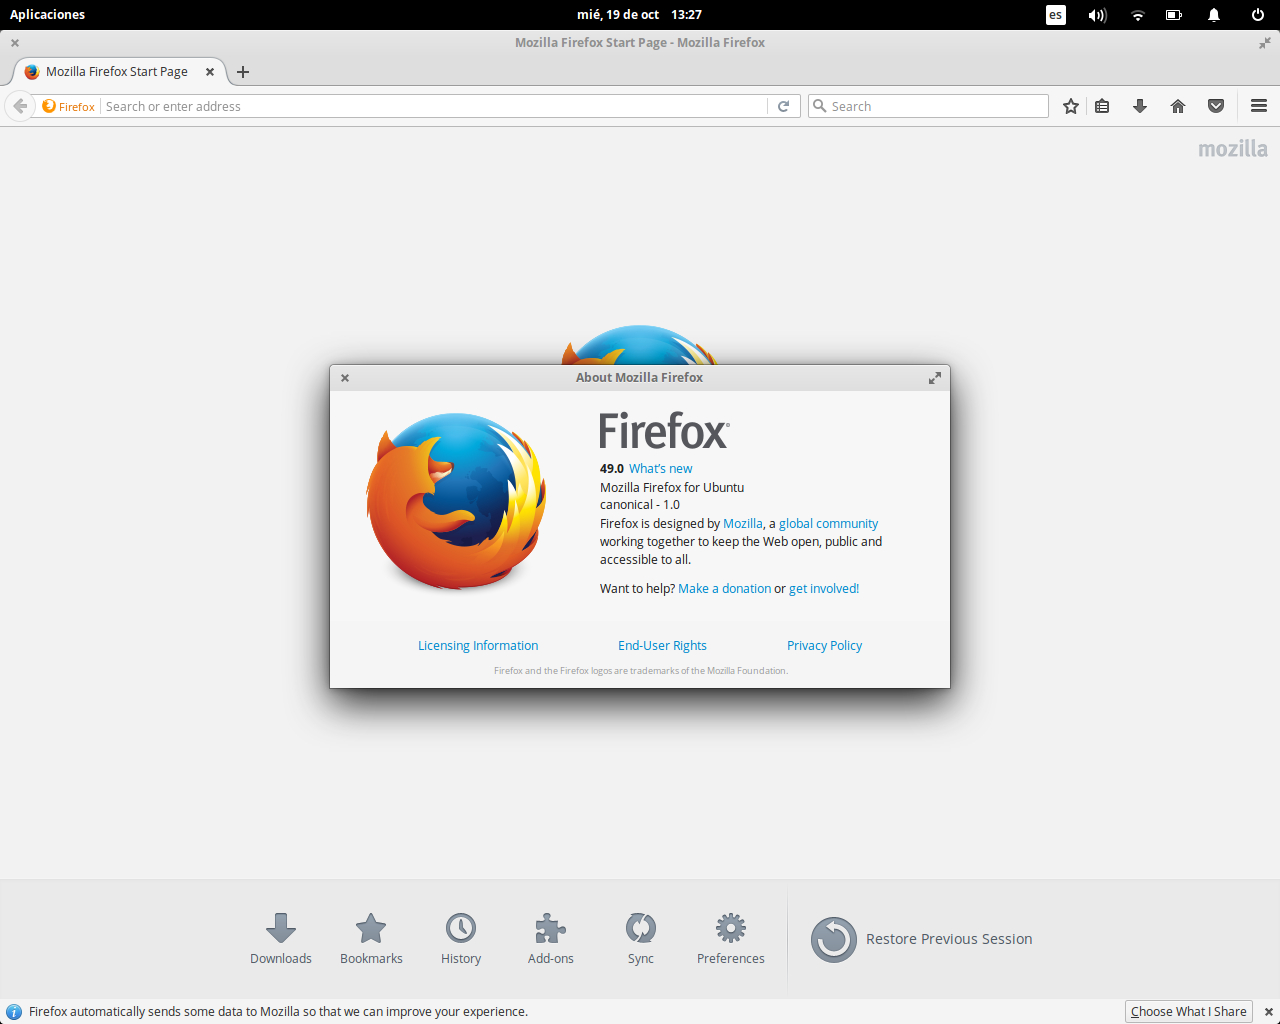Close the About Mozilla Firefox dialog

point(345,378)
